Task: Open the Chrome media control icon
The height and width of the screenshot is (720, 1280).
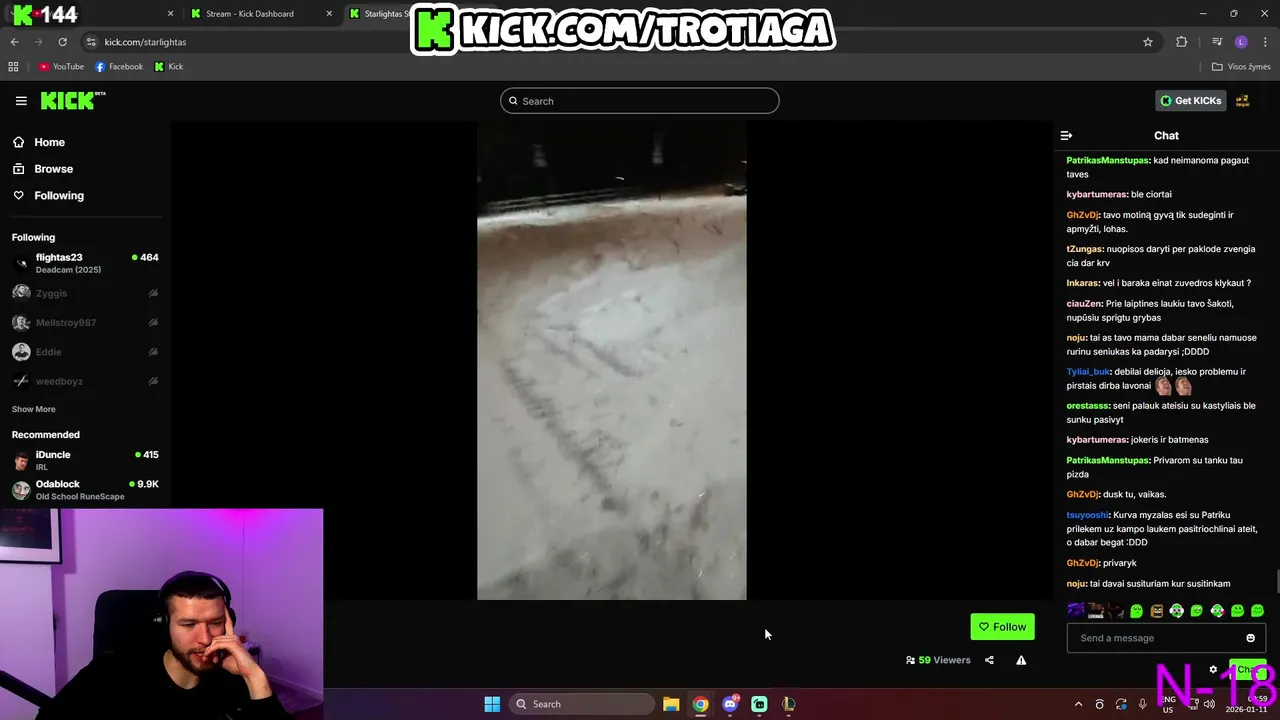Action: (1217, 42)
